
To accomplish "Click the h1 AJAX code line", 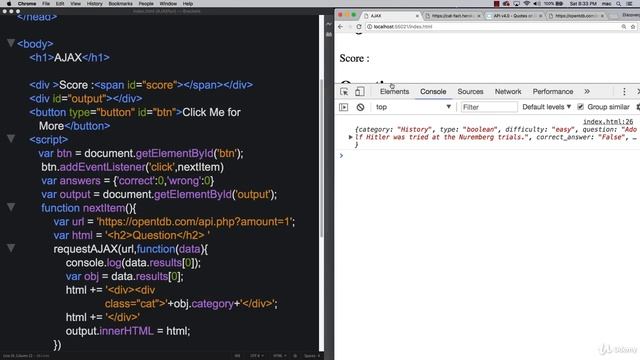I will [x=69, y=58].
